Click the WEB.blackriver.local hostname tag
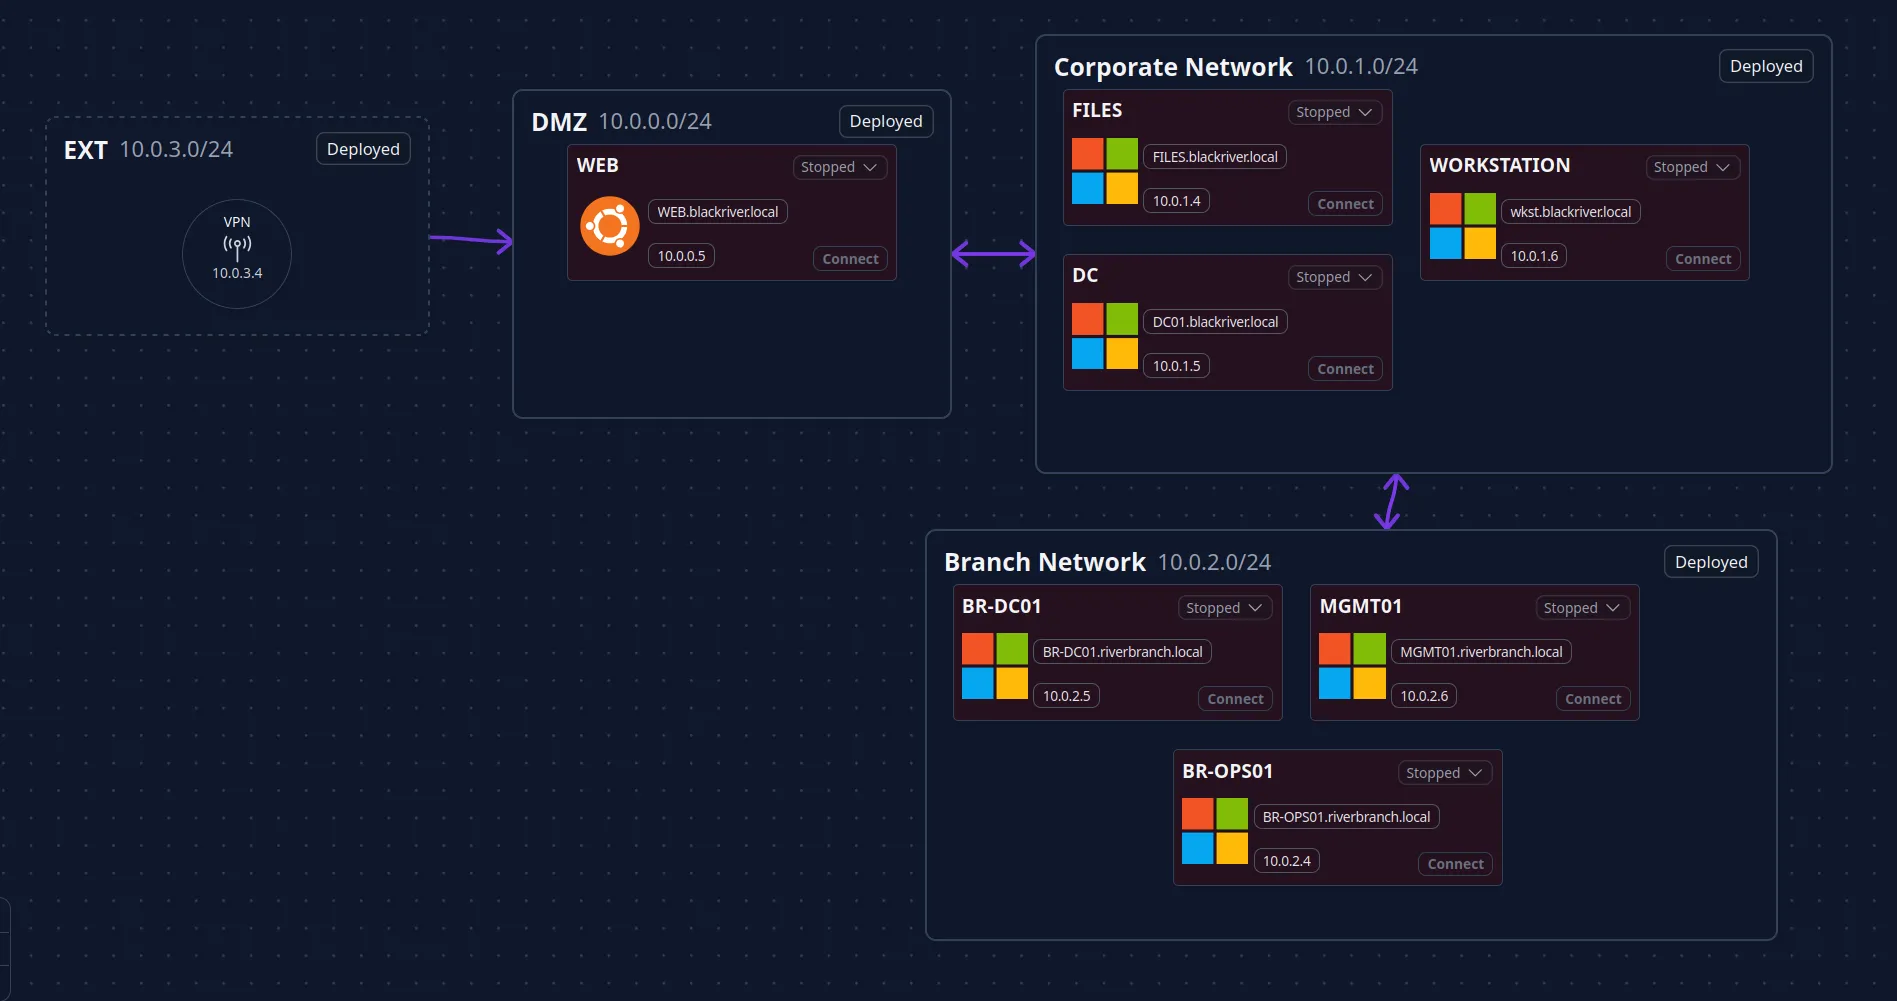 coord(718,212)
